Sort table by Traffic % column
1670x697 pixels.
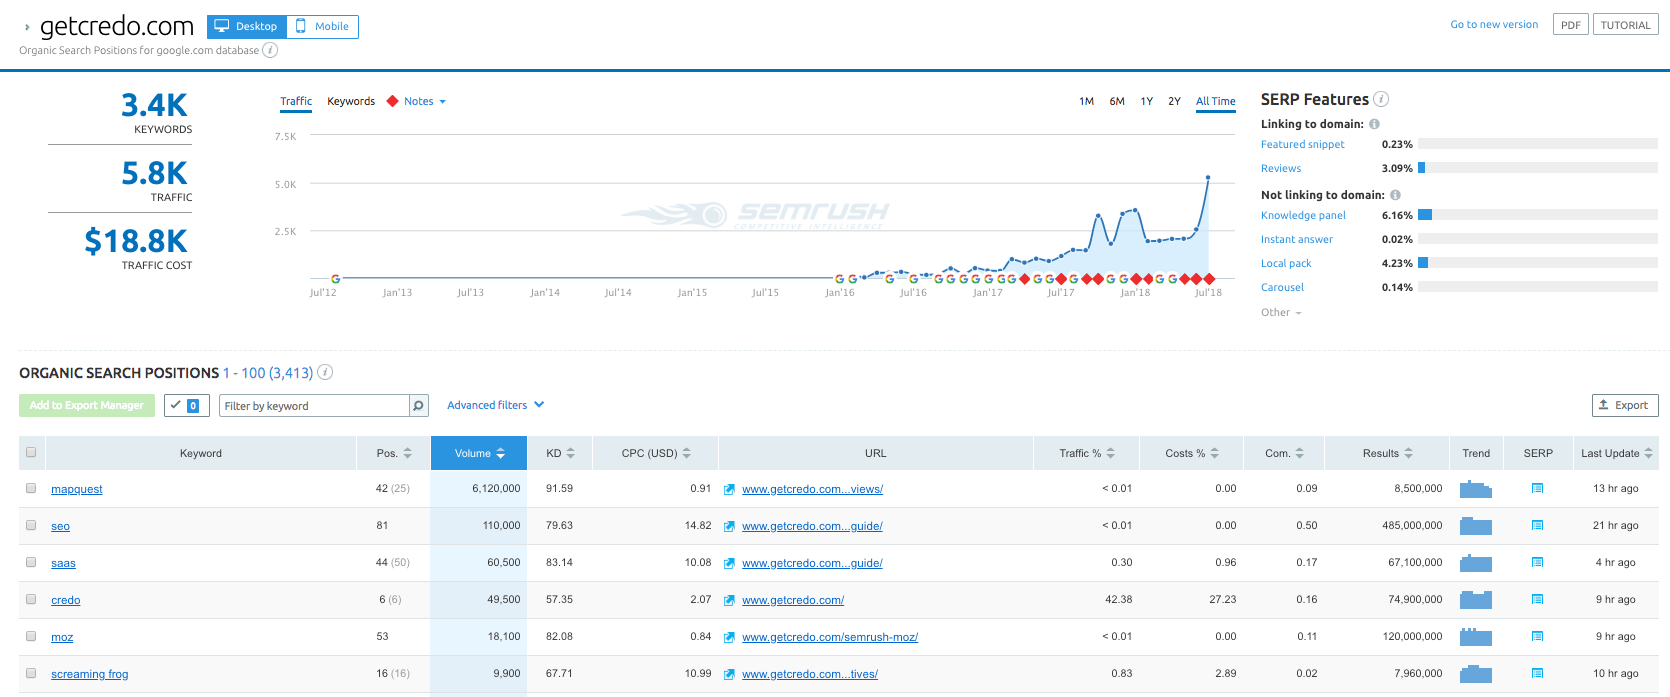(1088, 453)
